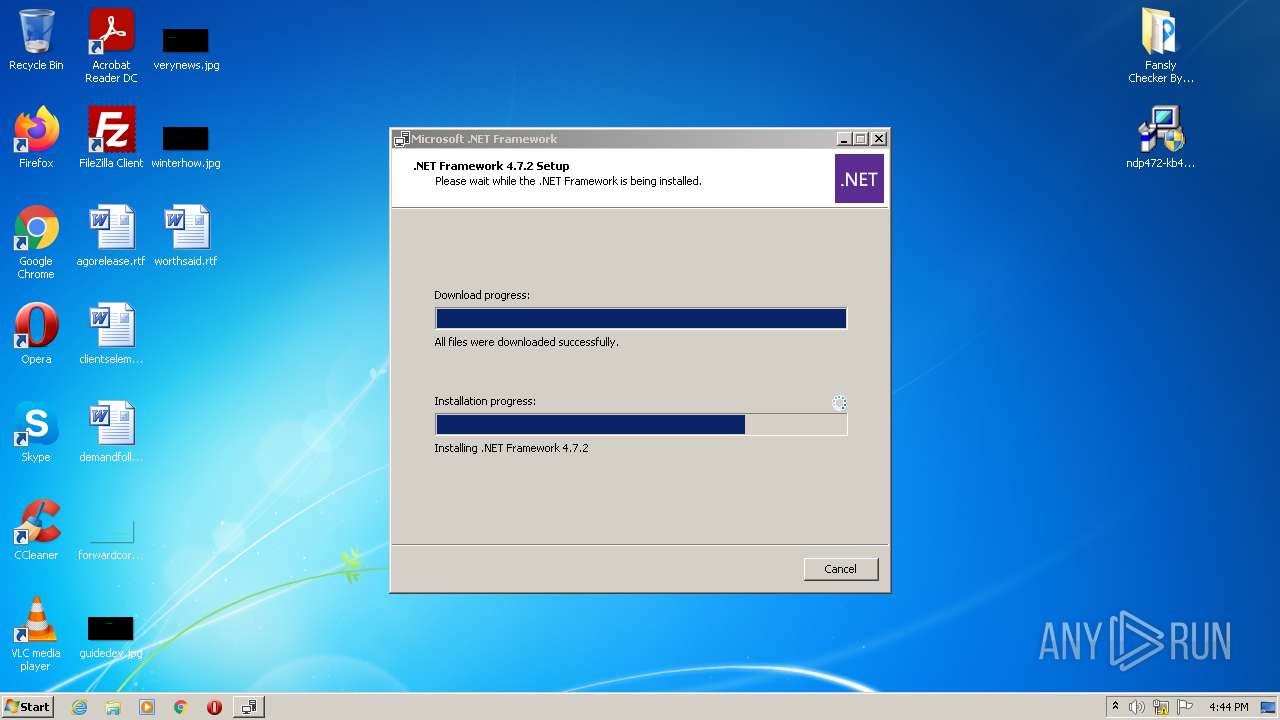Select demandfoll document icon

(x=111, y=432)
